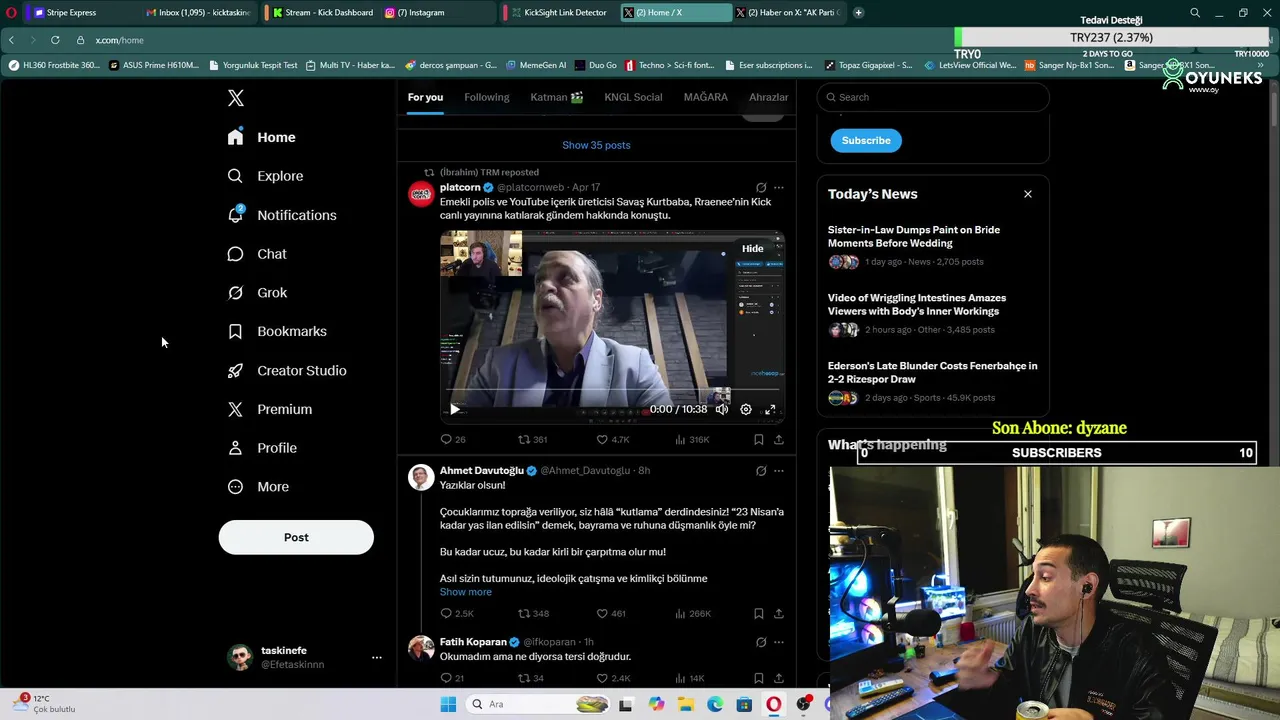Like the platcorn post with 4.7K likes
The image size is (1280, 720).
602,439
